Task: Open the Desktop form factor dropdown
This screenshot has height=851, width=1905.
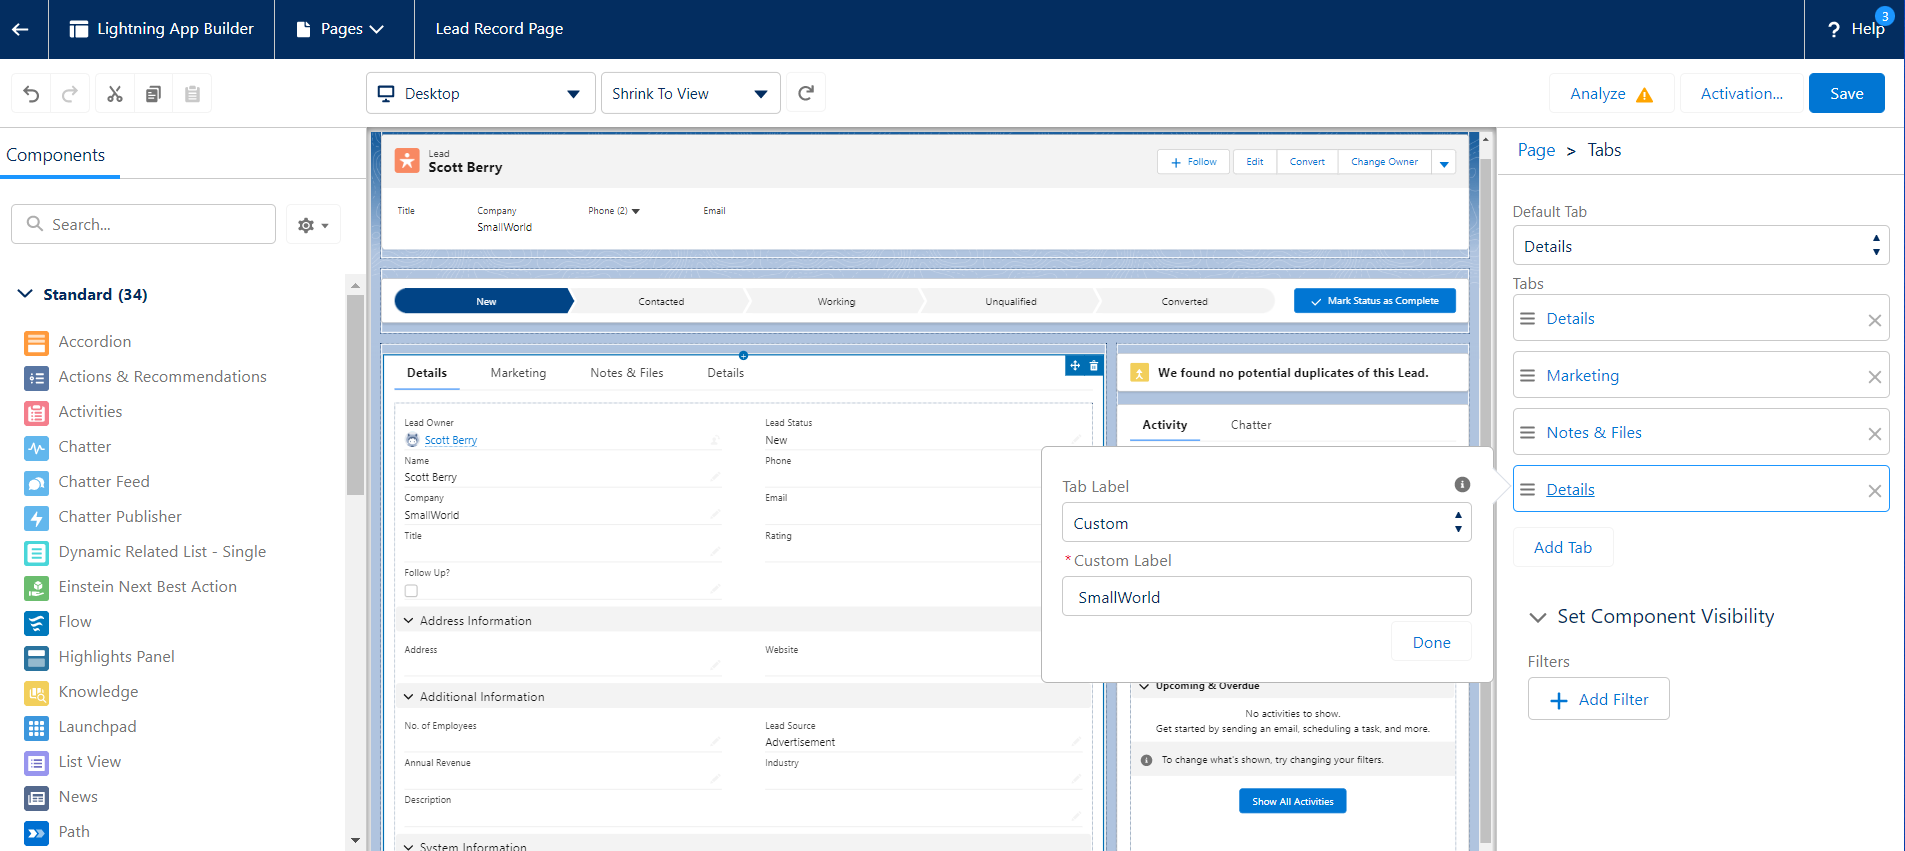Action: [480, 94]
